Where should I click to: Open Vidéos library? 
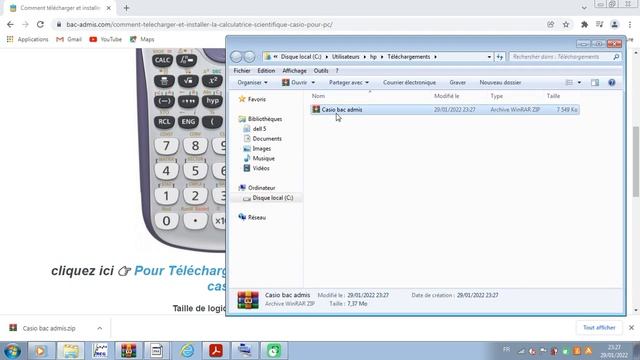tap(257, 168)
